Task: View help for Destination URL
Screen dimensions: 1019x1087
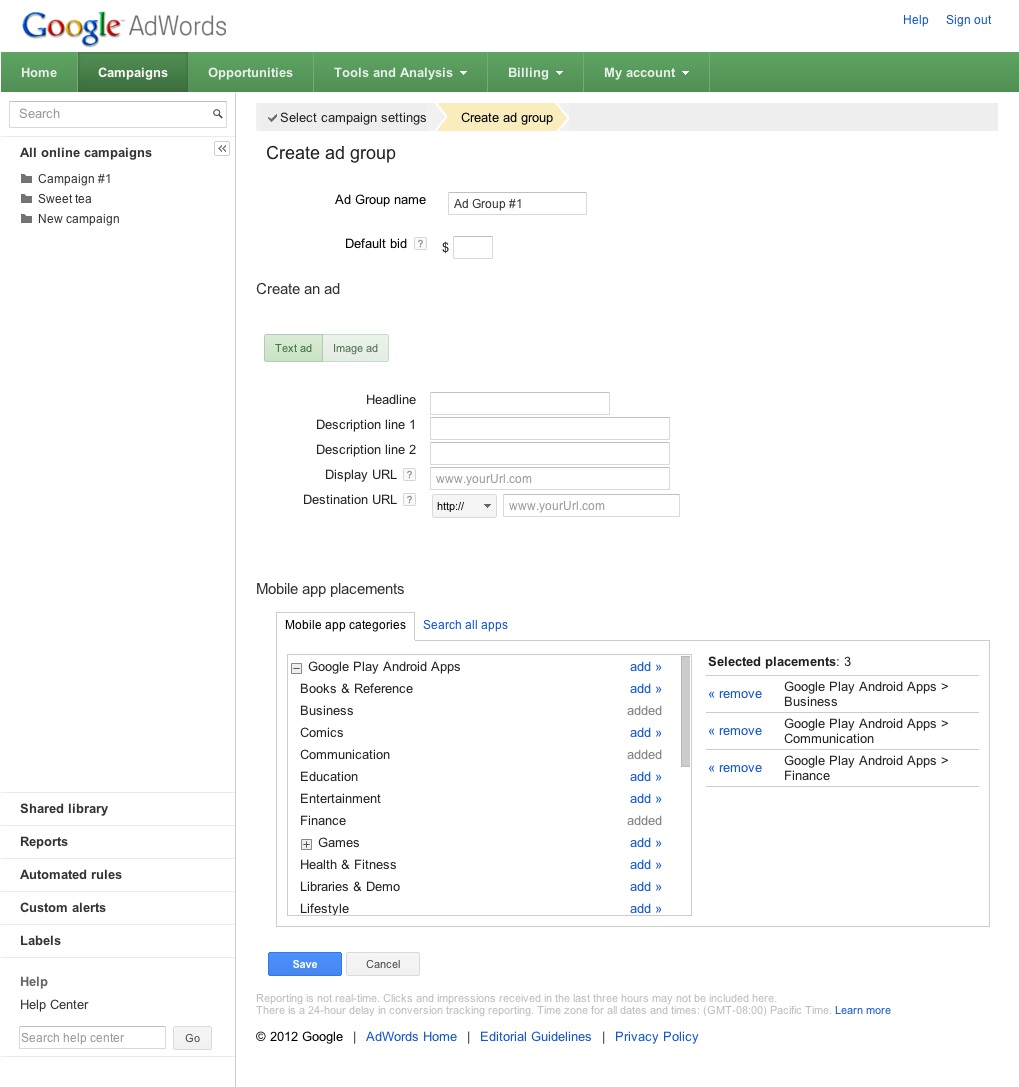Action: [x=410, y=499]
